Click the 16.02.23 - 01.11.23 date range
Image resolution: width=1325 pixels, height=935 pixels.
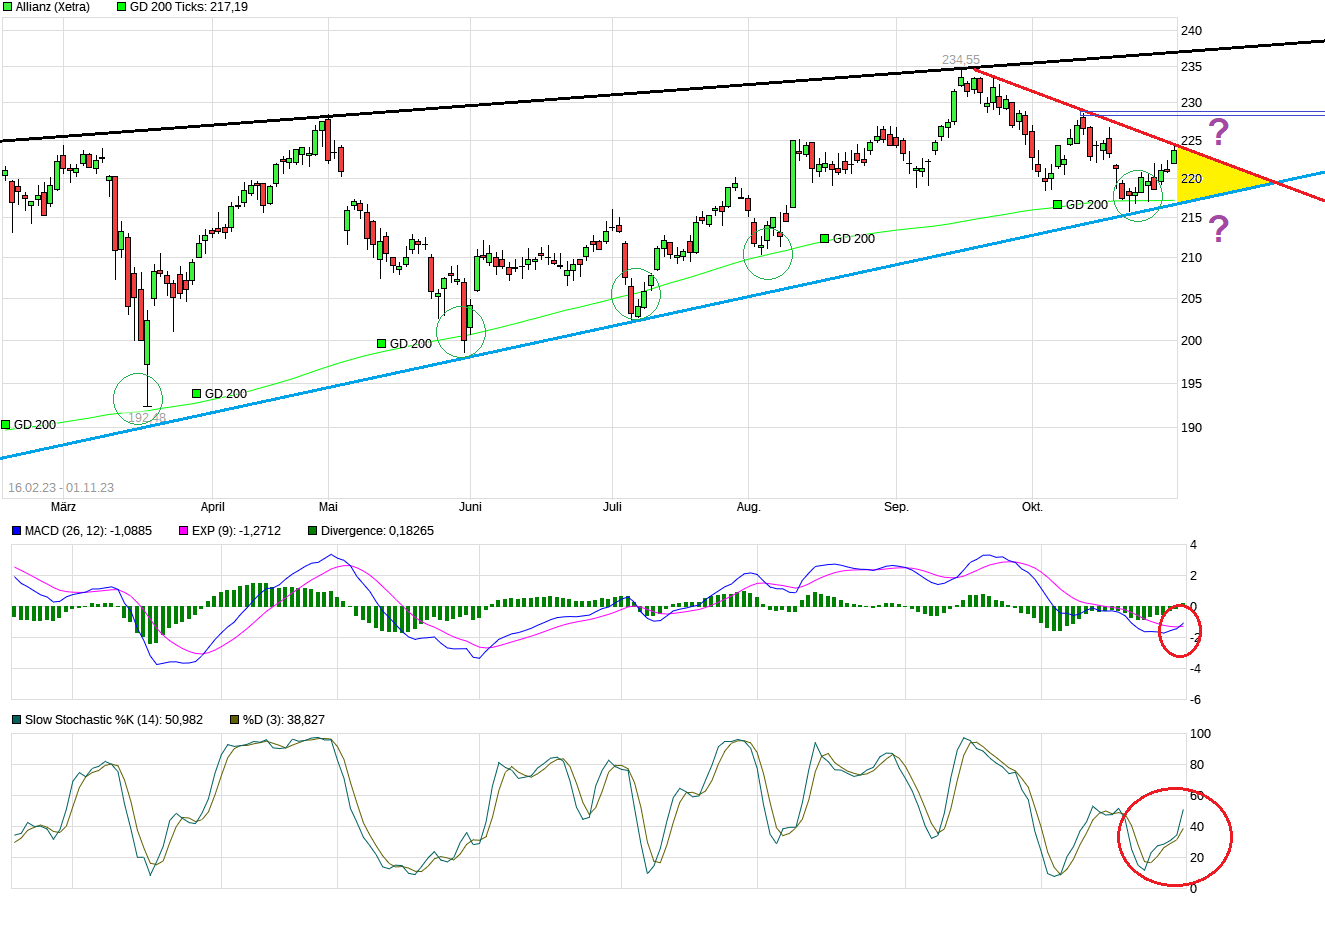point(60,487)
